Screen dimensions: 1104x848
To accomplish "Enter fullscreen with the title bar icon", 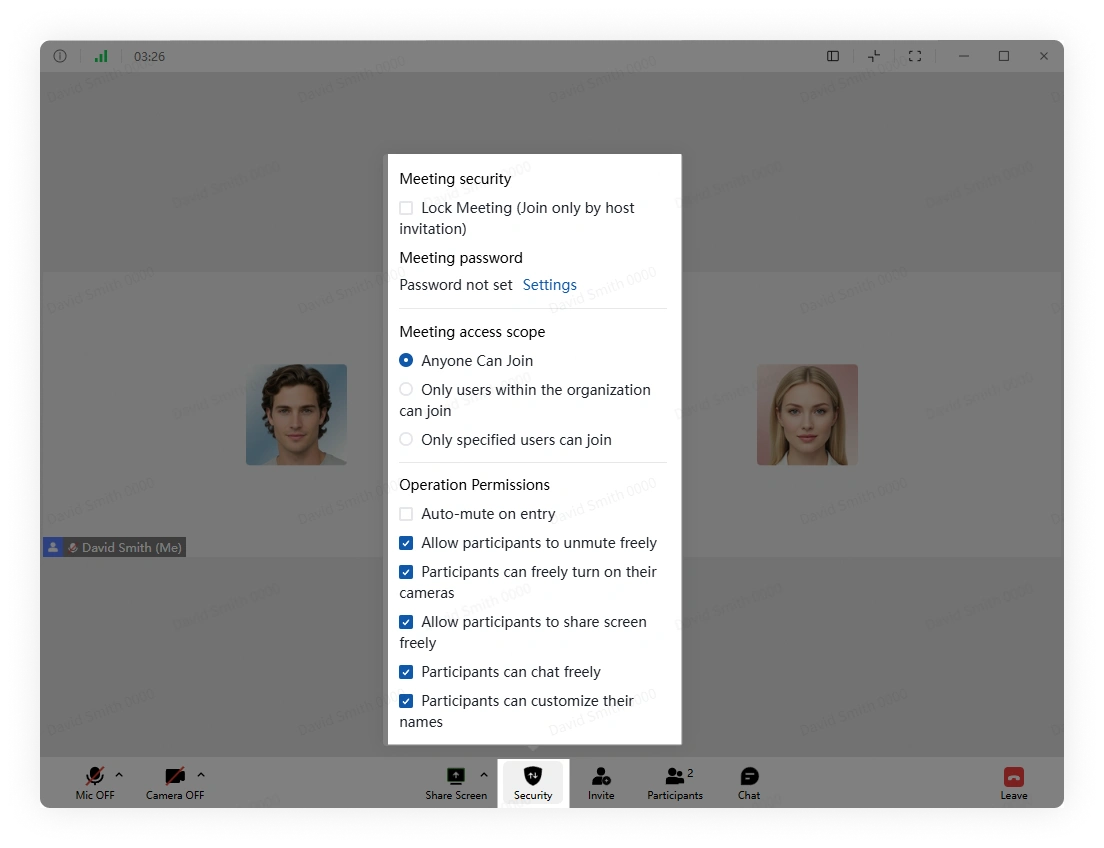I will 915,56.
